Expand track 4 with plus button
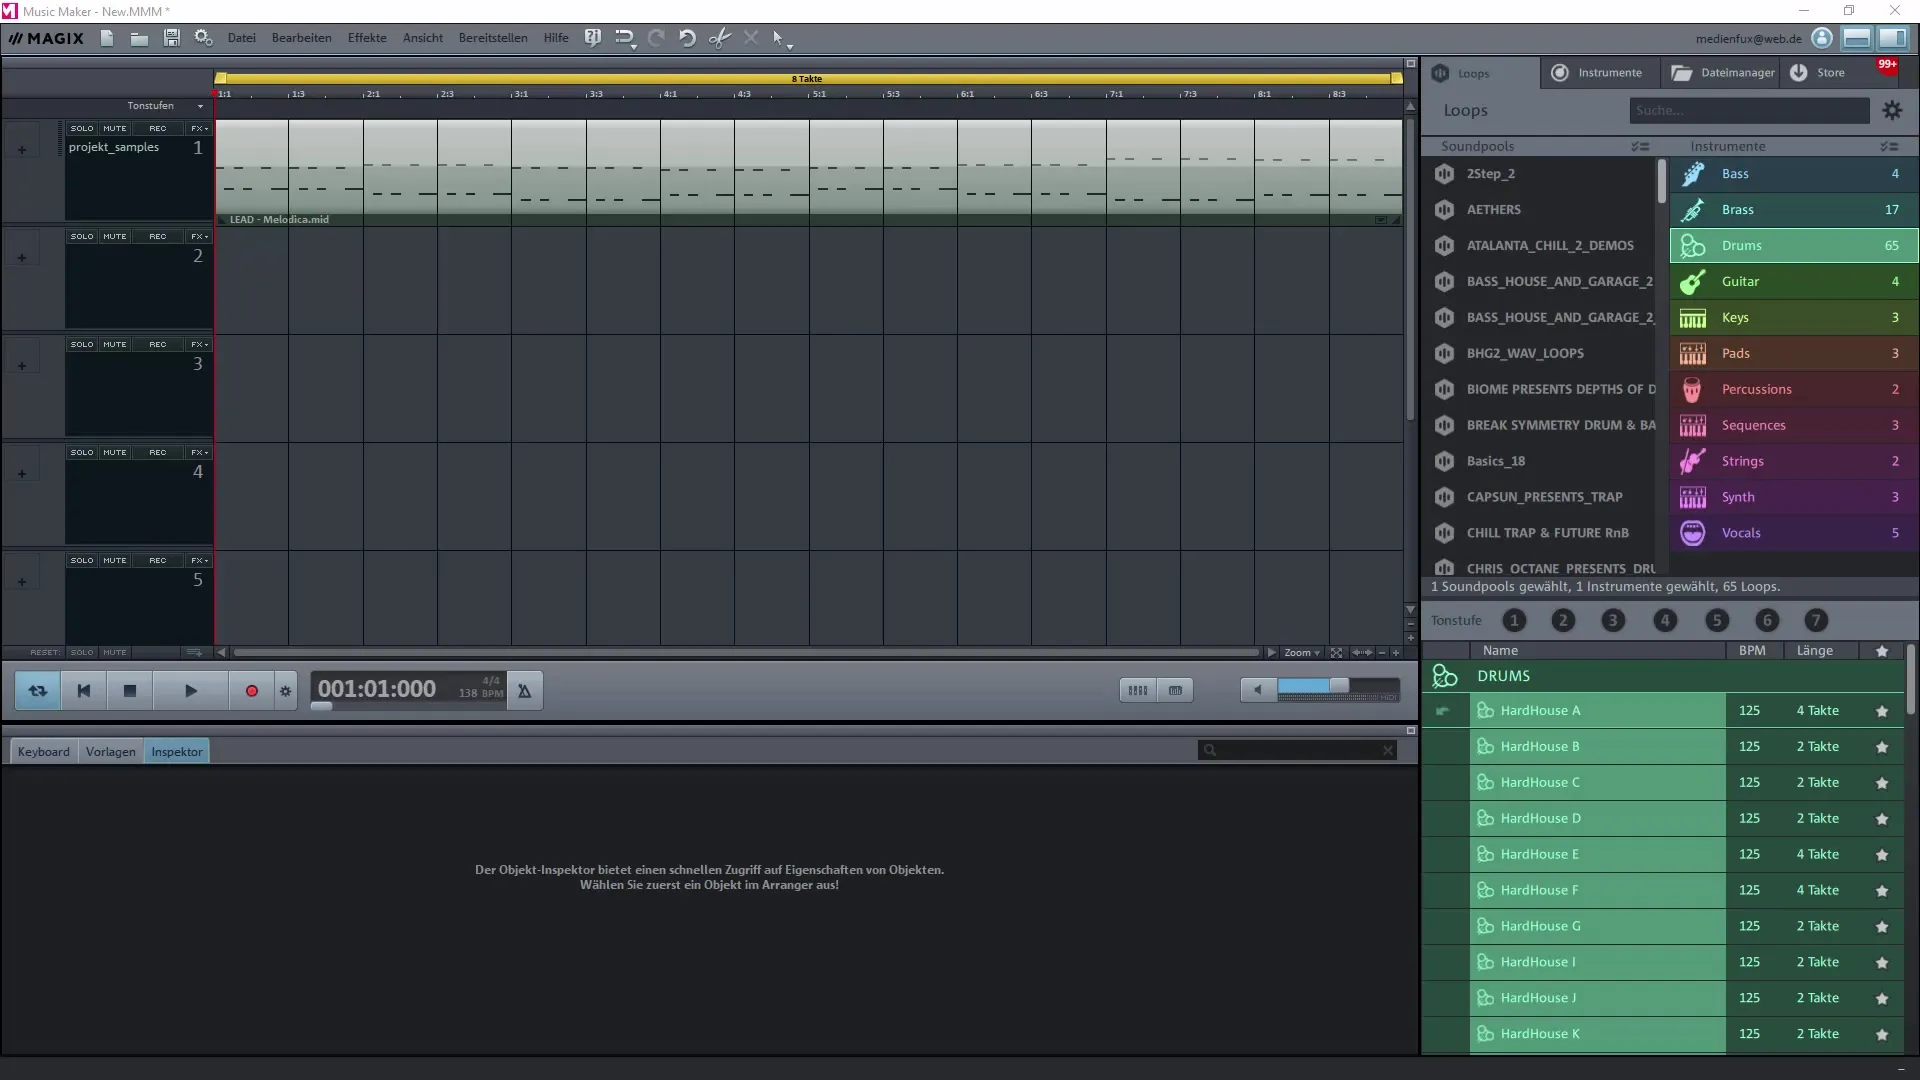 (x=22, y=474)
